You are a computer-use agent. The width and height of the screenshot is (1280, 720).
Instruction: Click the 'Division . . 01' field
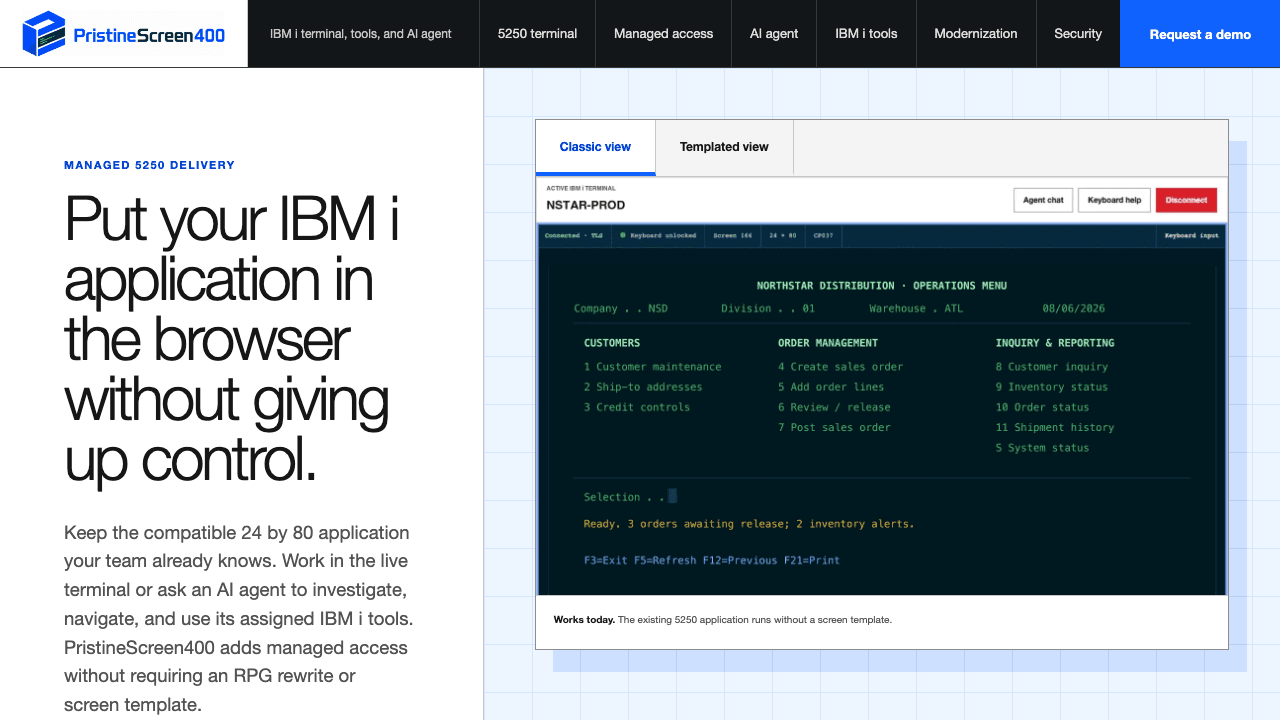[768, 308]
